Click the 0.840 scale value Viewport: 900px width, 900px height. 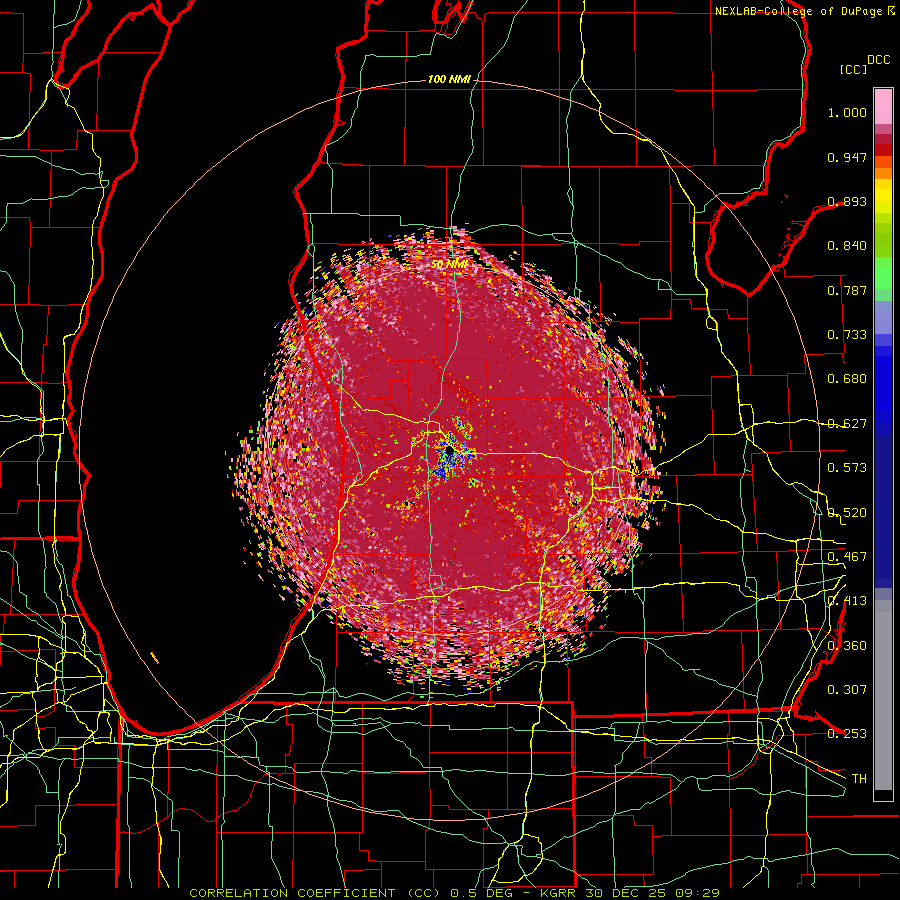[x=847, y=246]
